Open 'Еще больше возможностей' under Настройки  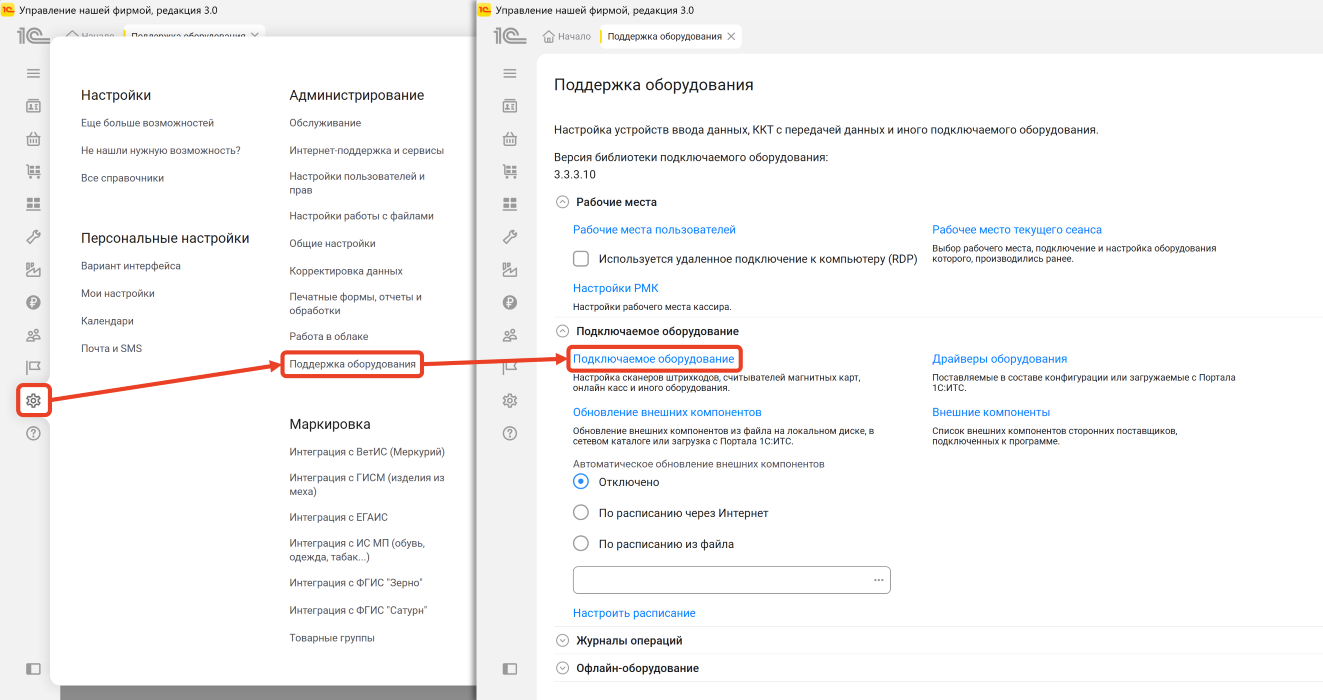147,123
